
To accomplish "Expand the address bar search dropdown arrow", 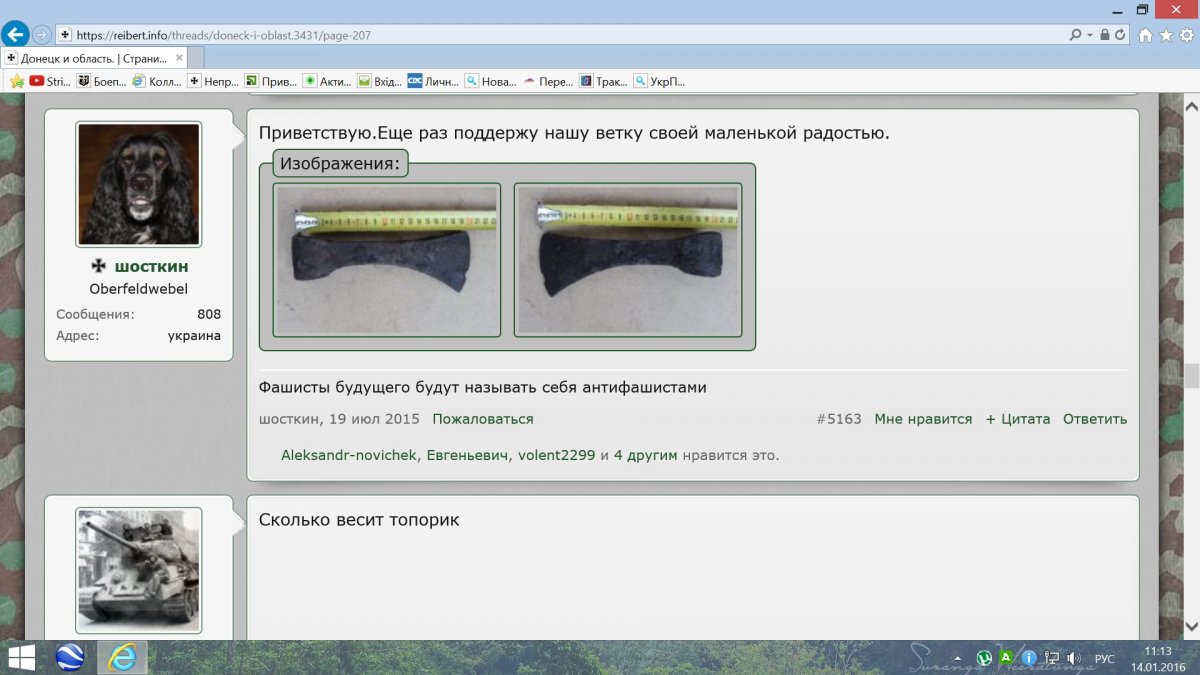I will coord(1089,35).
